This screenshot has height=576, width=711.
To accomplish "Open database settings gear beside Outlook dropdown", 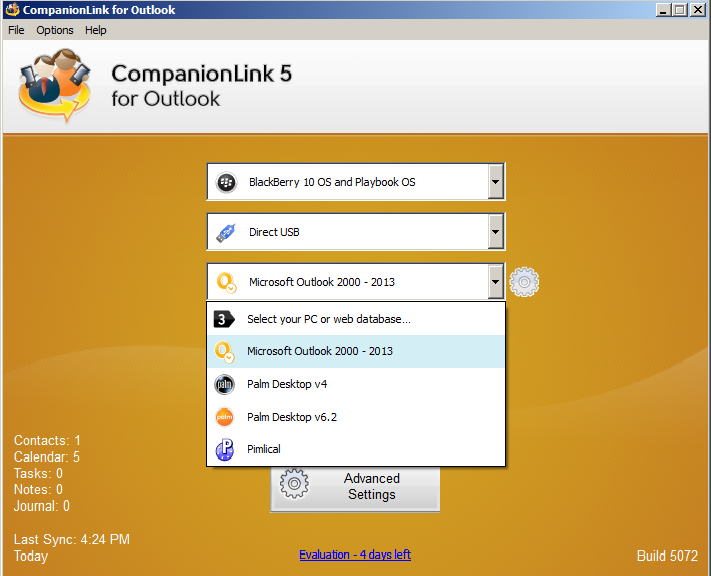I will point(524,282).
